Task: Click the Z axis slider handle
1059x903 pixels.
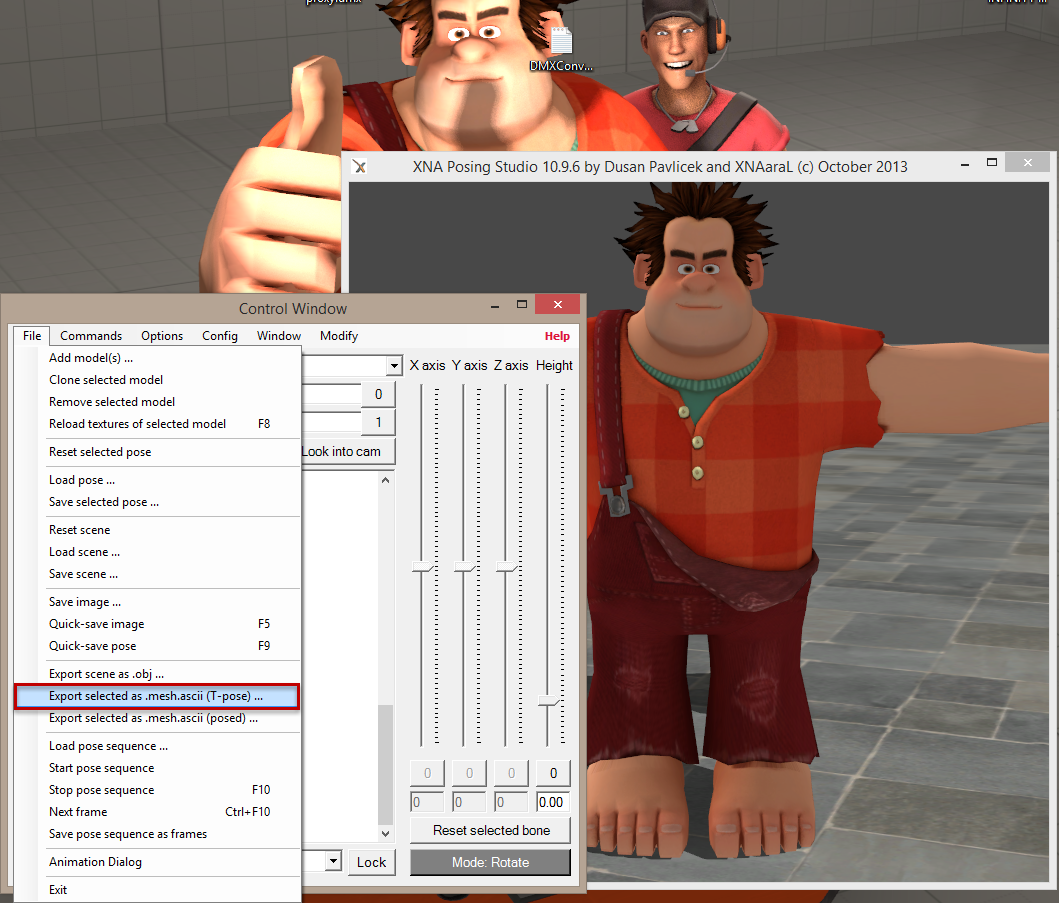Action: pyautogui.click(x=507, y=566)
